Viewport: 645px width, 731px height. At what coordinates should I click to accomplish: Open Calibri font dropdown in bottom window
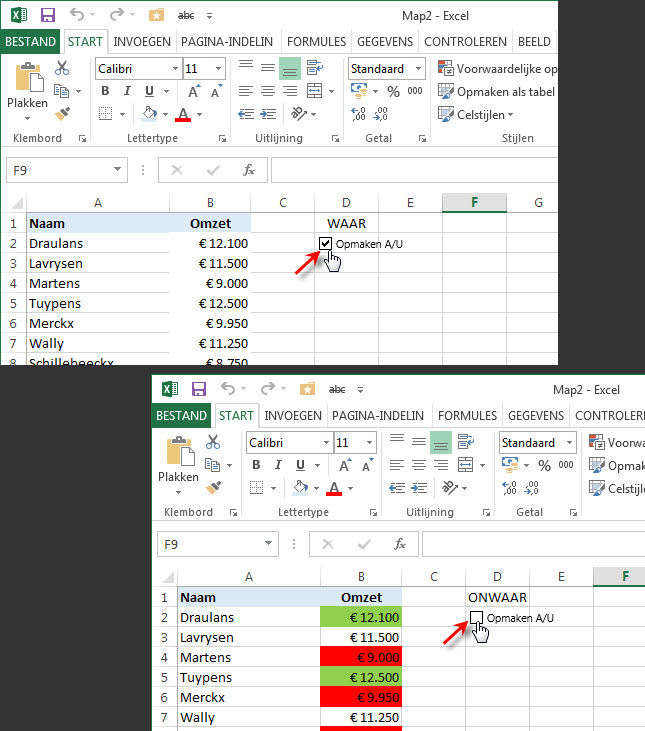[x=326, y=442]
